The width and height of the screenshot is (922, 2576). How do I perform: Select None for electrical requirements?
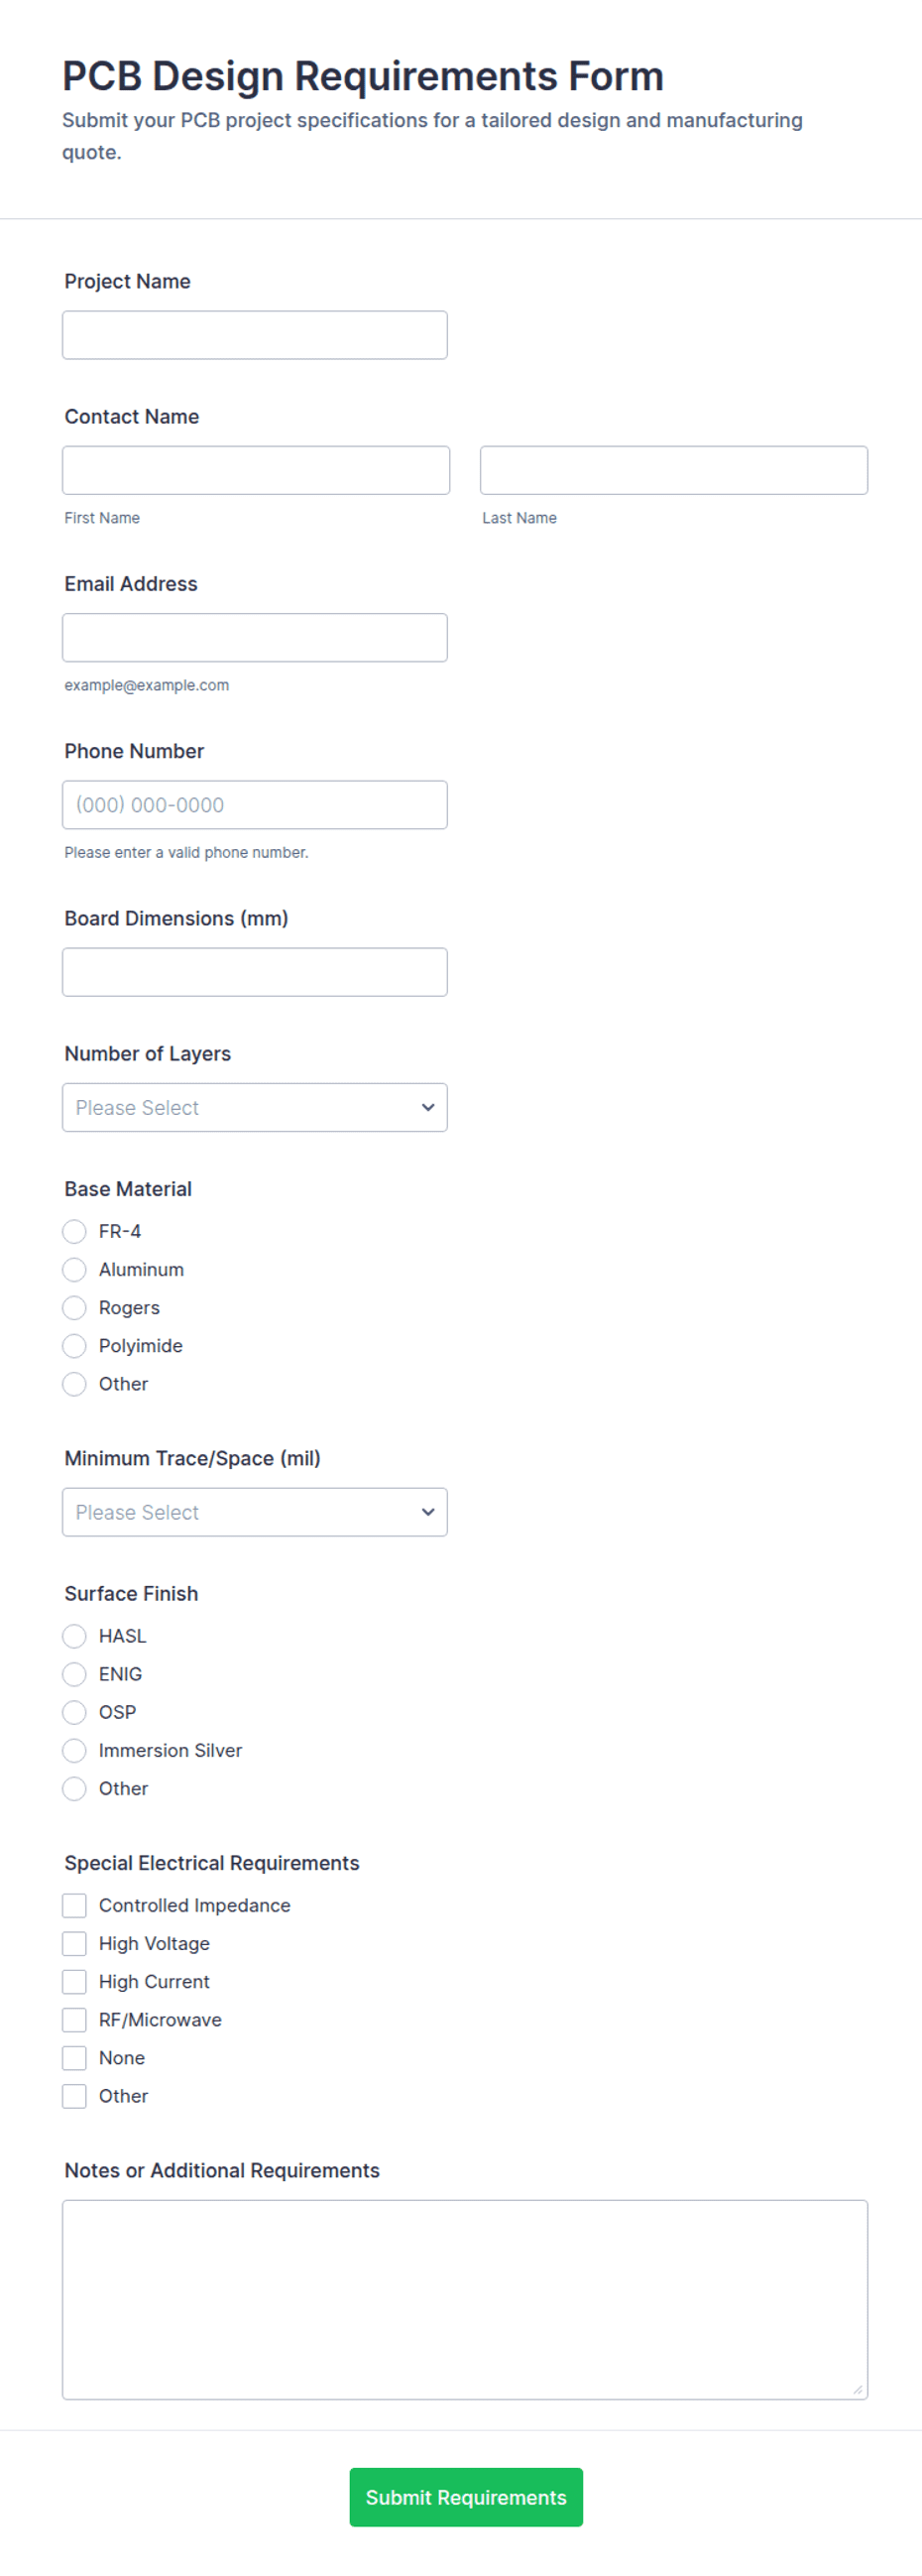(x=74, y=2057)
